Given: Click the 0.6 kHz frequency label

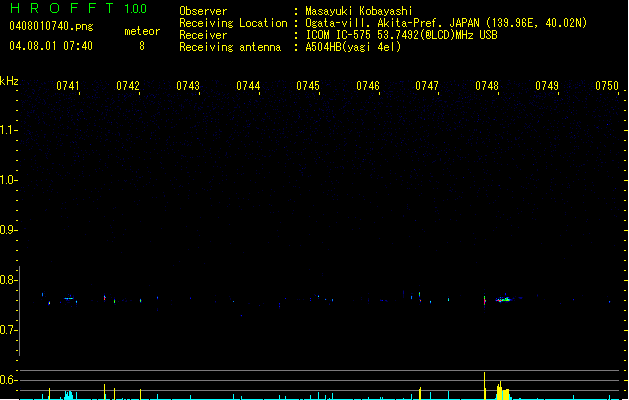Looking at the screenshot, I should click(8, 380).
